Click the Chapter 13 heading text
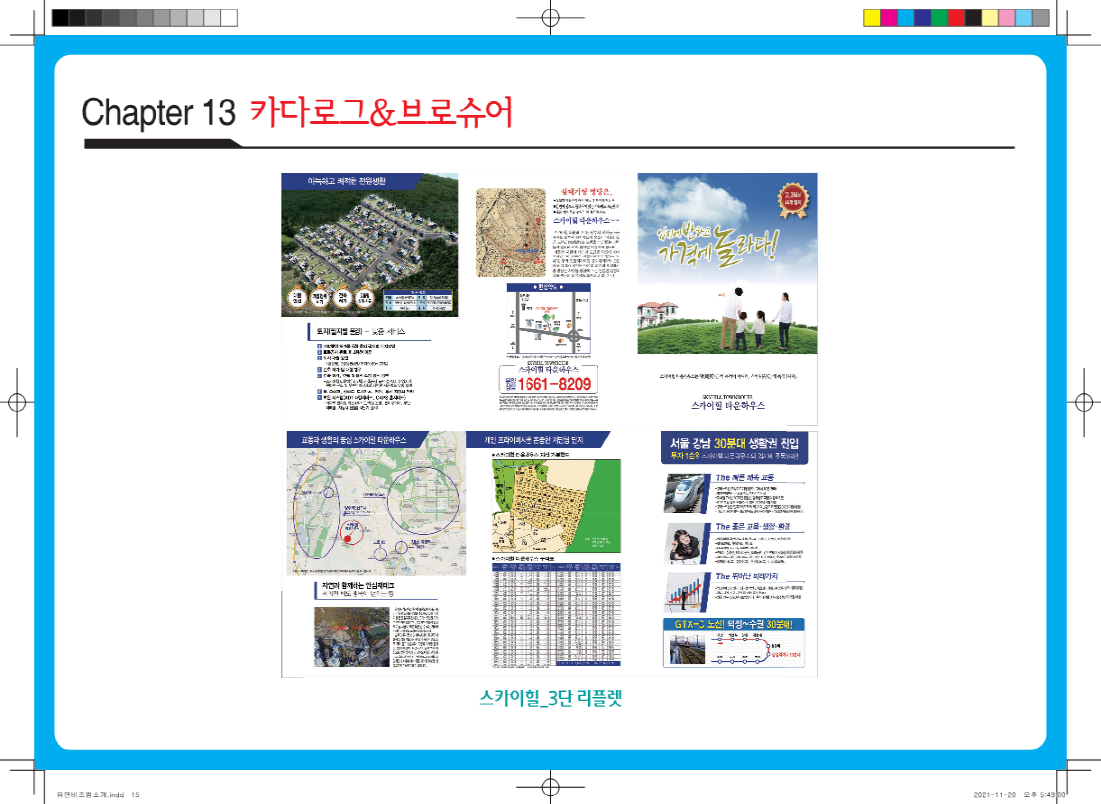Screen dimensions: 1101x804 [158, 112]
